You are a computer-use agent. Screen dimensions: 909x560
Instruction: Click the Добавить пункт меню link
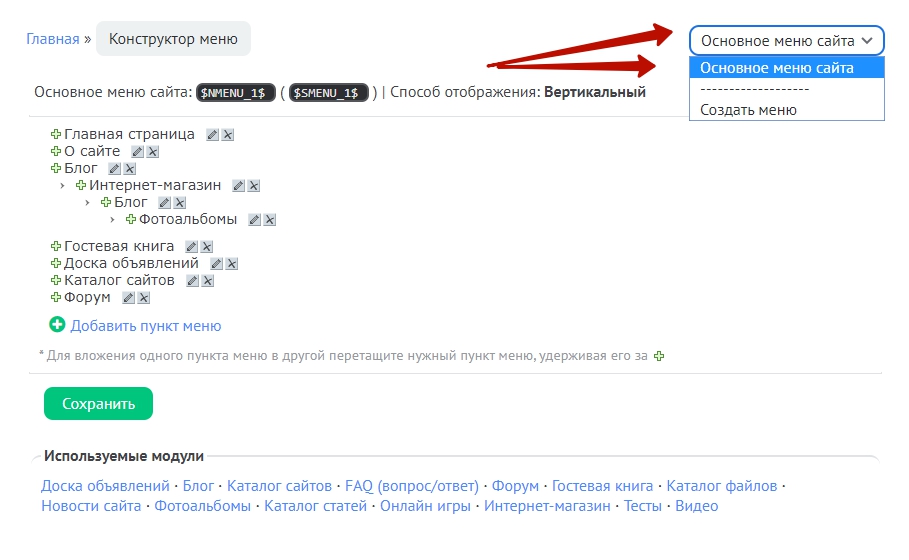click(146, 326)
